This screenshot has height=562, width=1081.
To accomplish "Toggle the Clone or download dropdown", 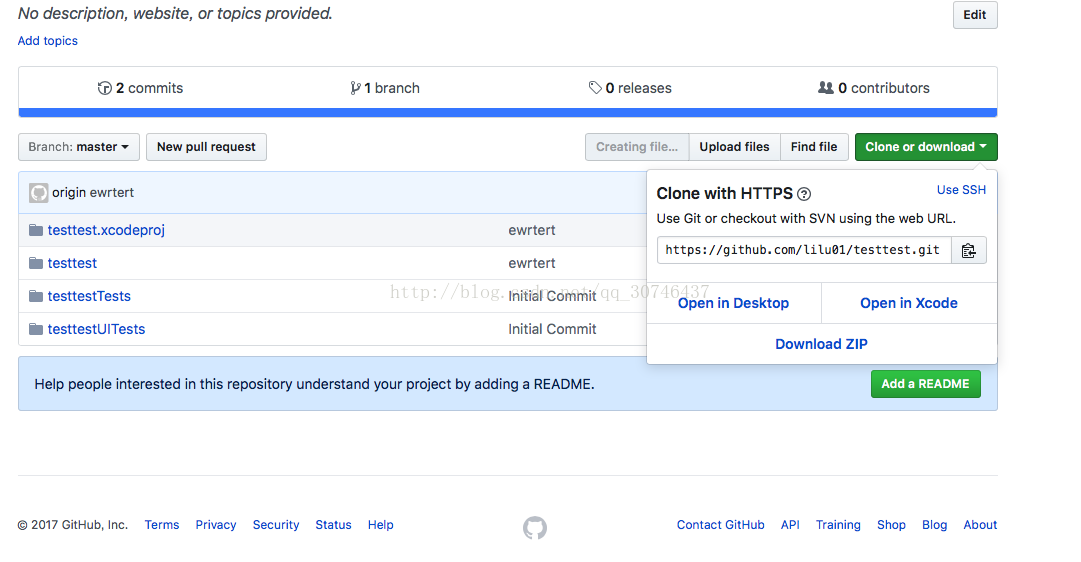I will (x=926, y=147).
